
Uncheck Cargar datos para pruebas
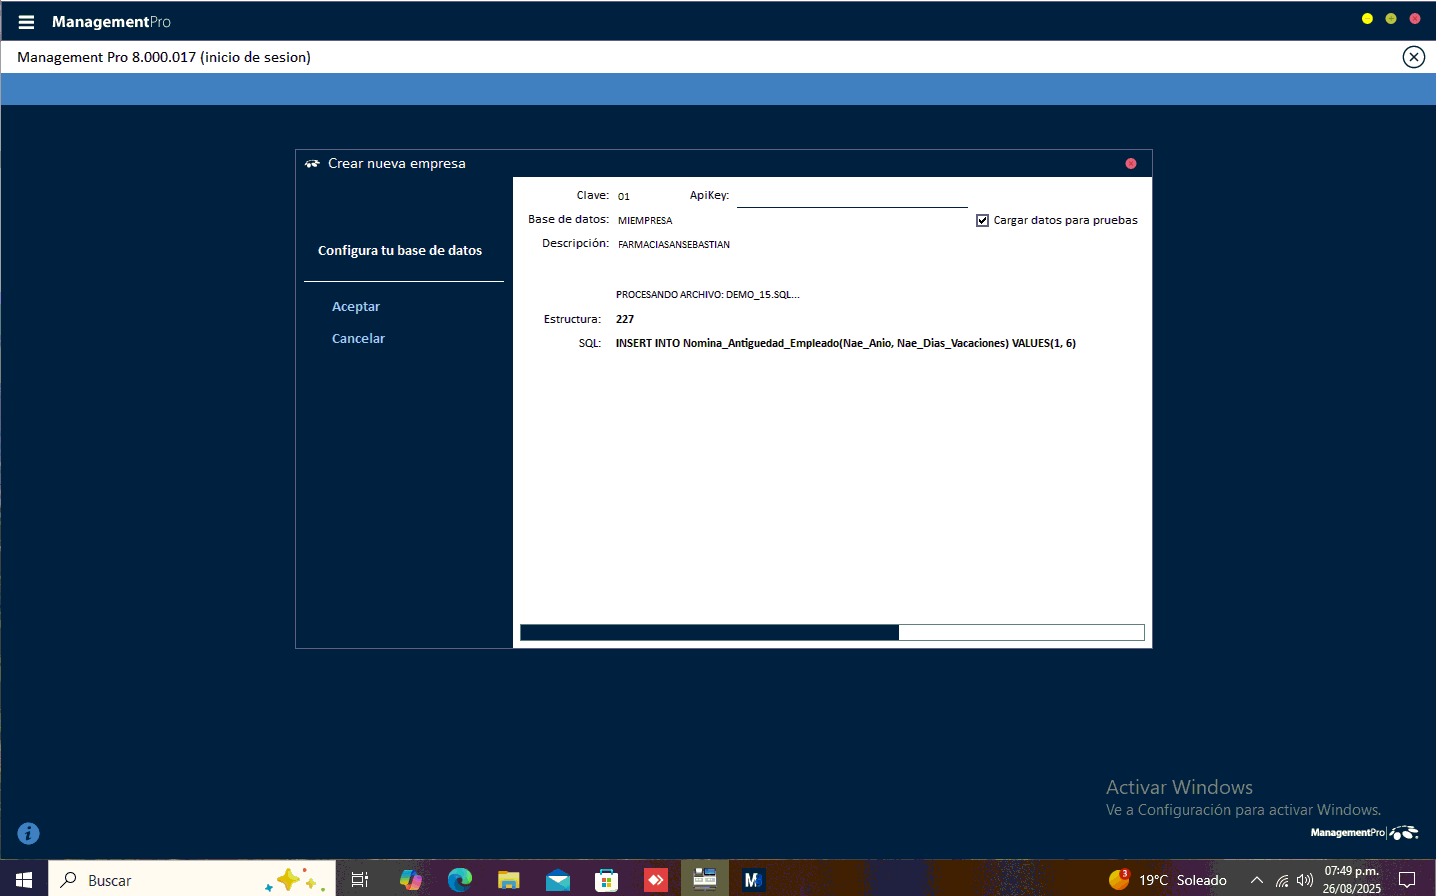982,220
